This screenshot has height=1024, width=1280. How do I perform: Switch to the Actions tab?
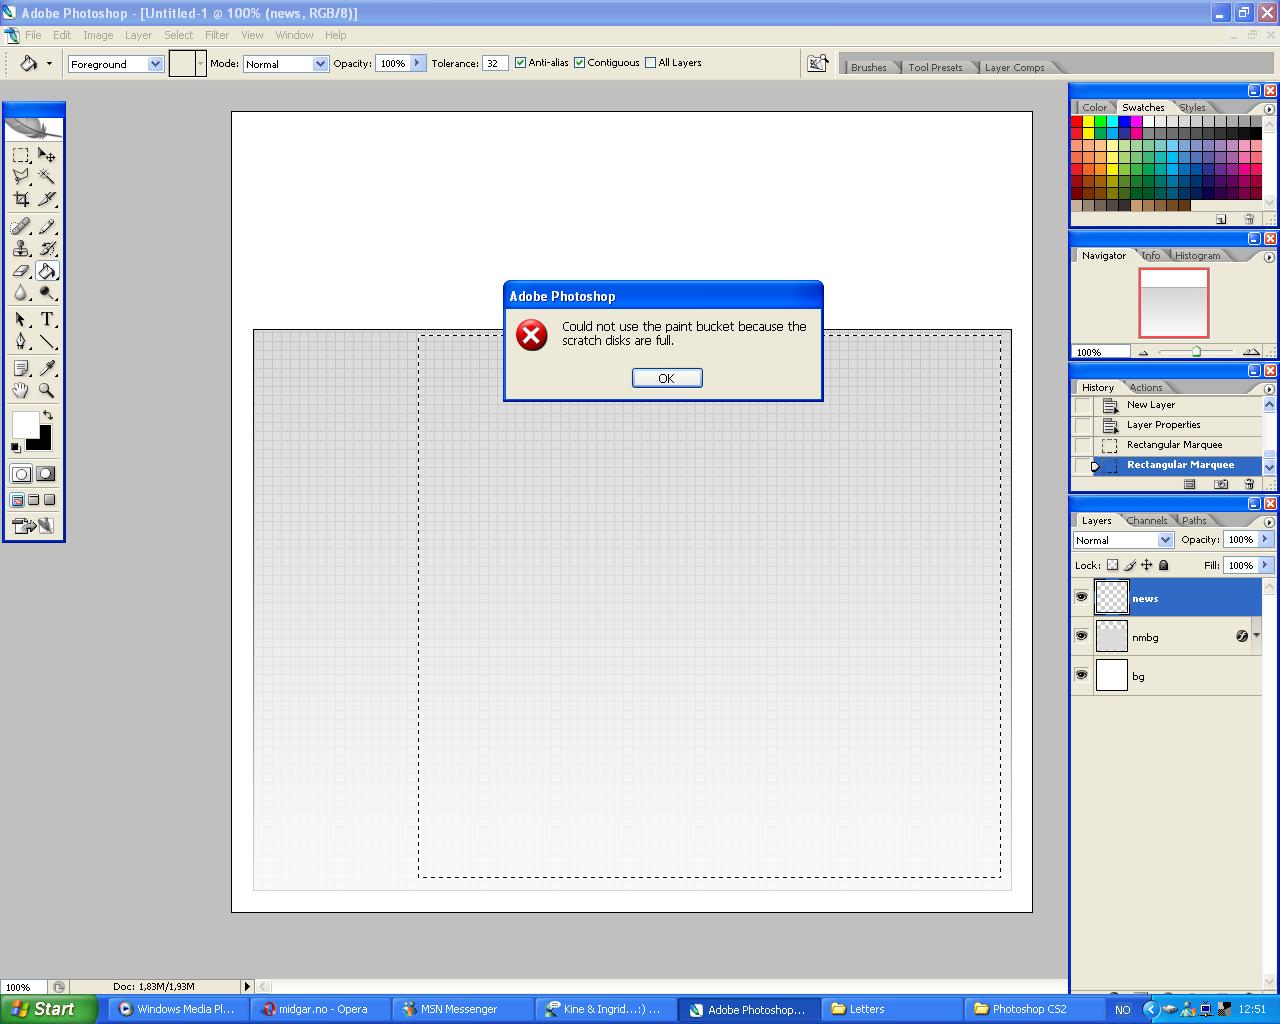click(x=1146, y=387)
